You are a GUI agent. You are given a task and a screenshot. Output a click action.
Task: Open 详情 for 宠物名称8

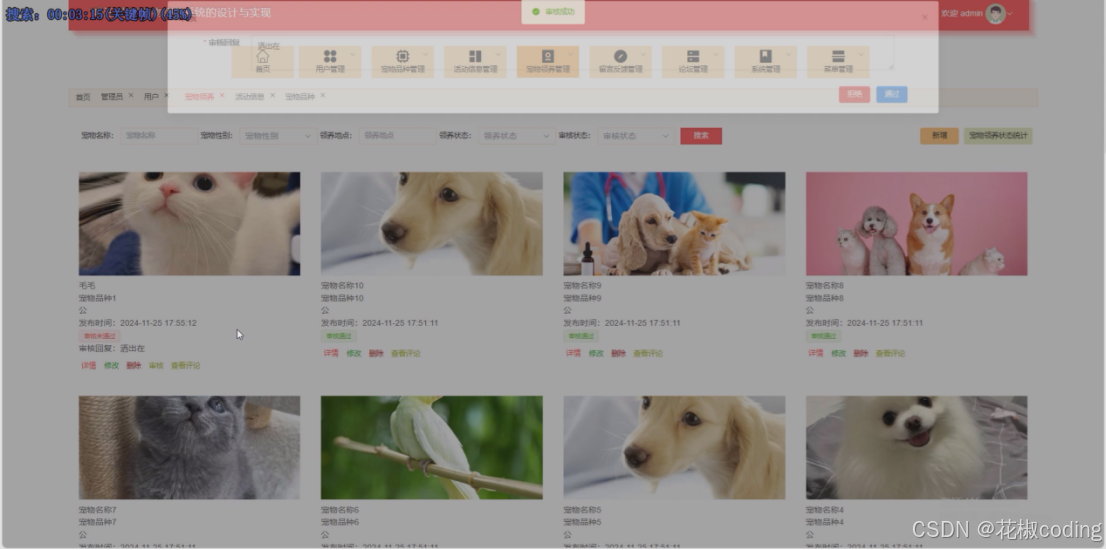click(x=816, y=353)
